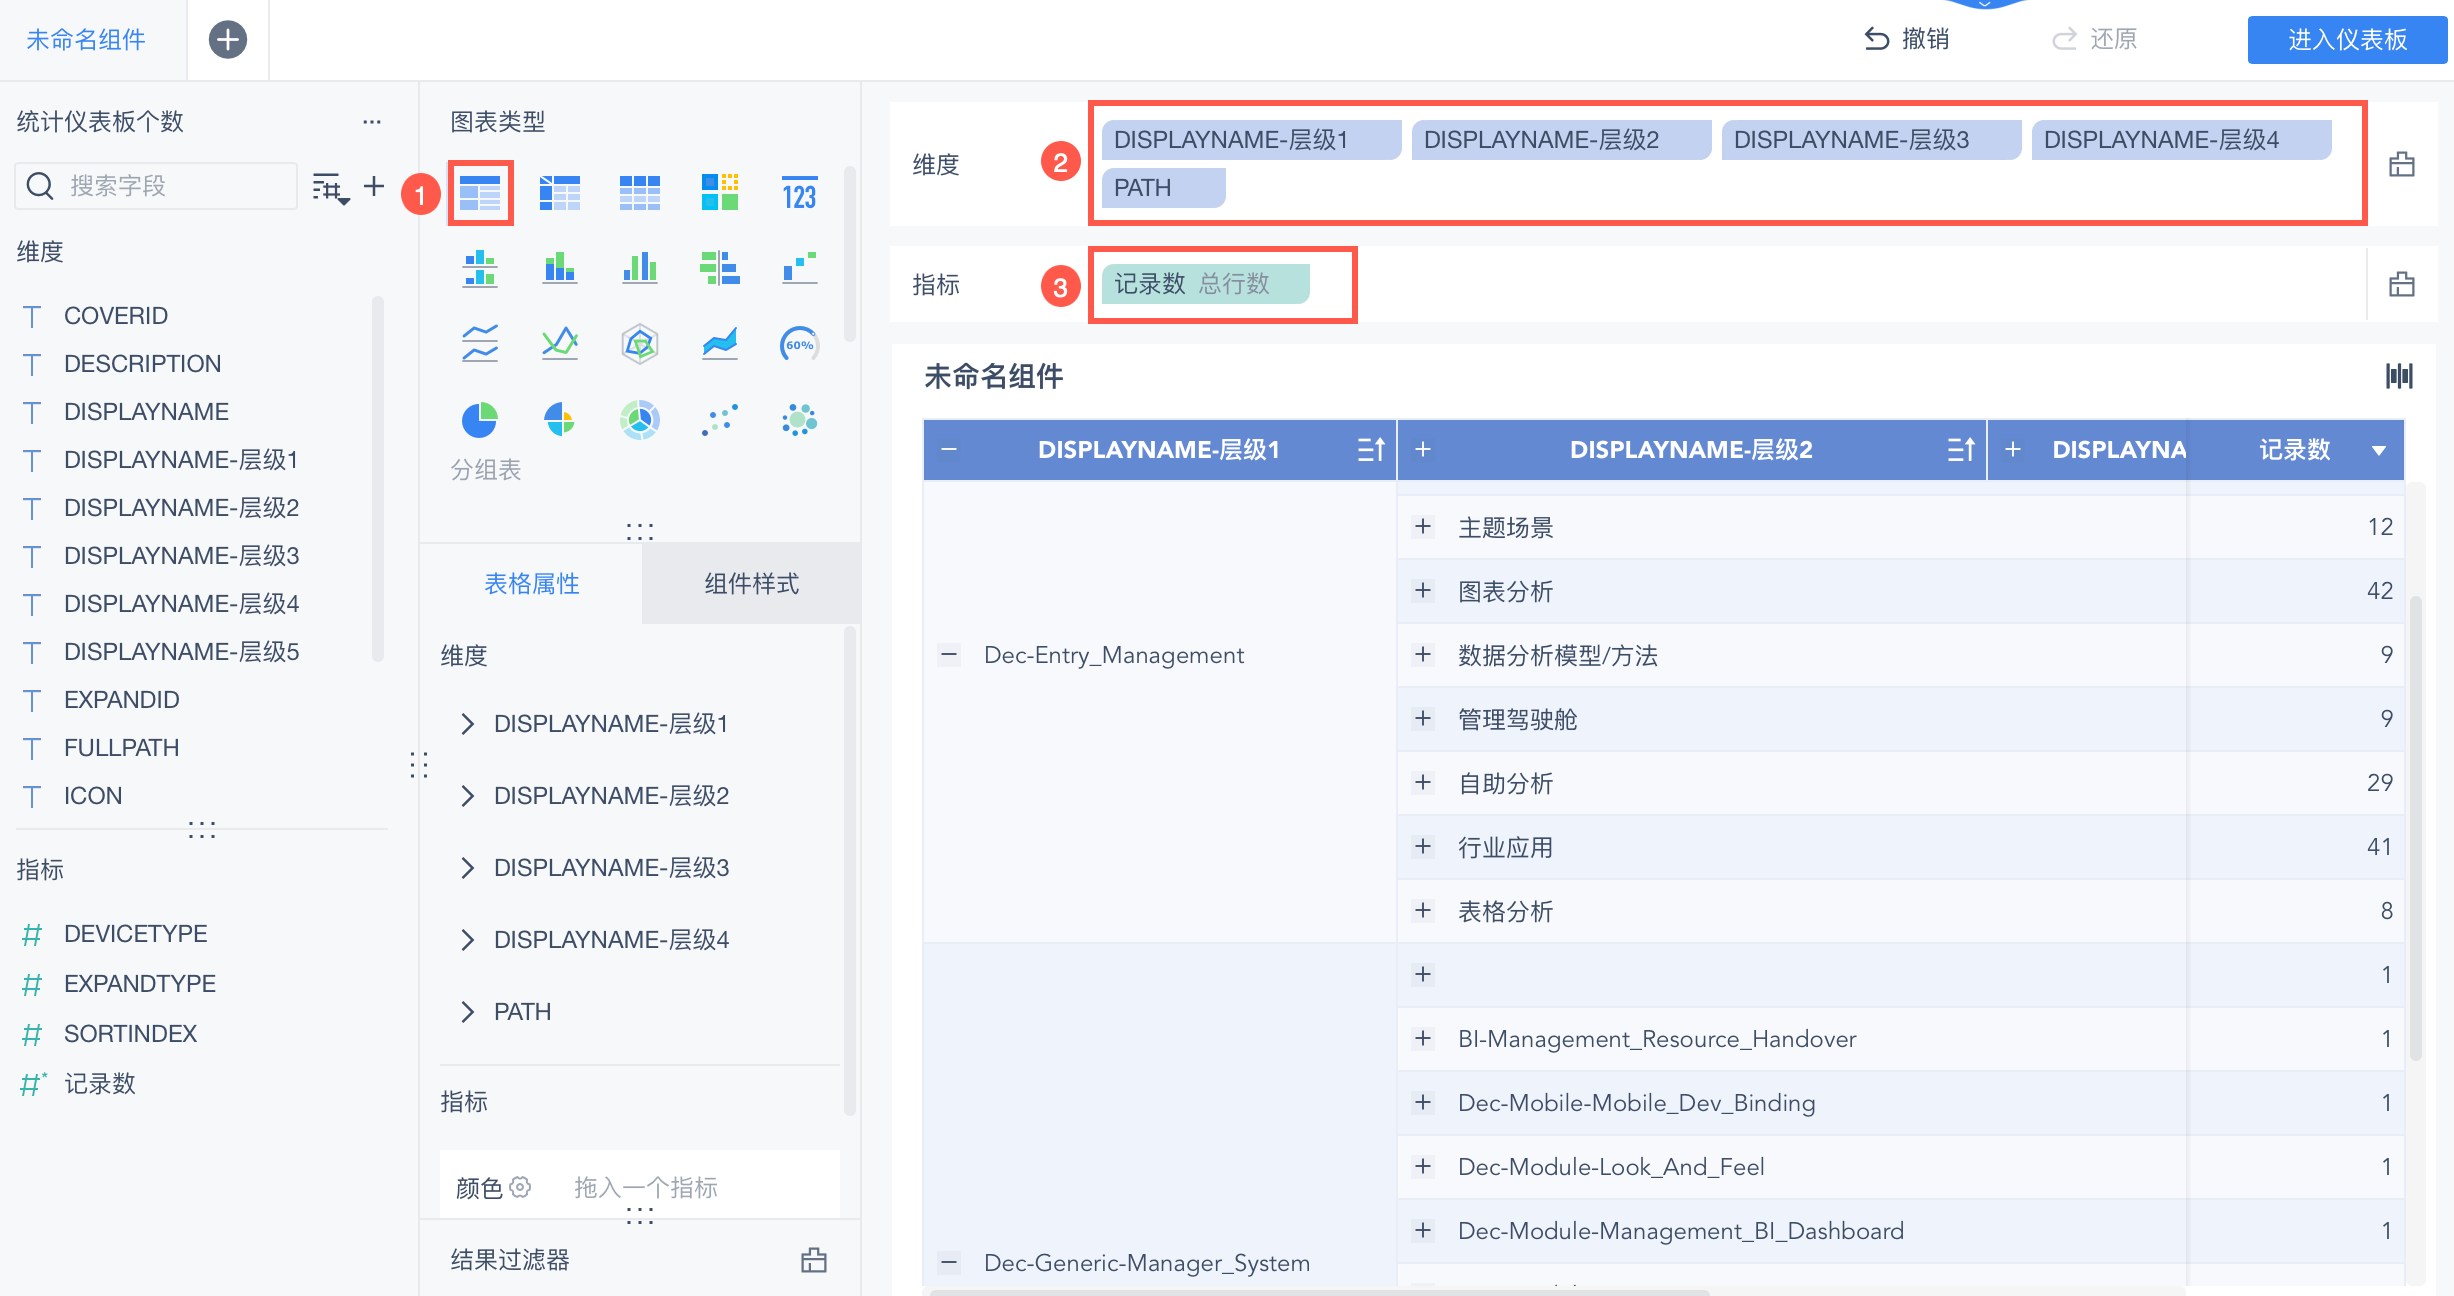The width and height of the screenshot is (2454, 1296).
Task: Click 撤销 undo button
Action: (1906, 40)
